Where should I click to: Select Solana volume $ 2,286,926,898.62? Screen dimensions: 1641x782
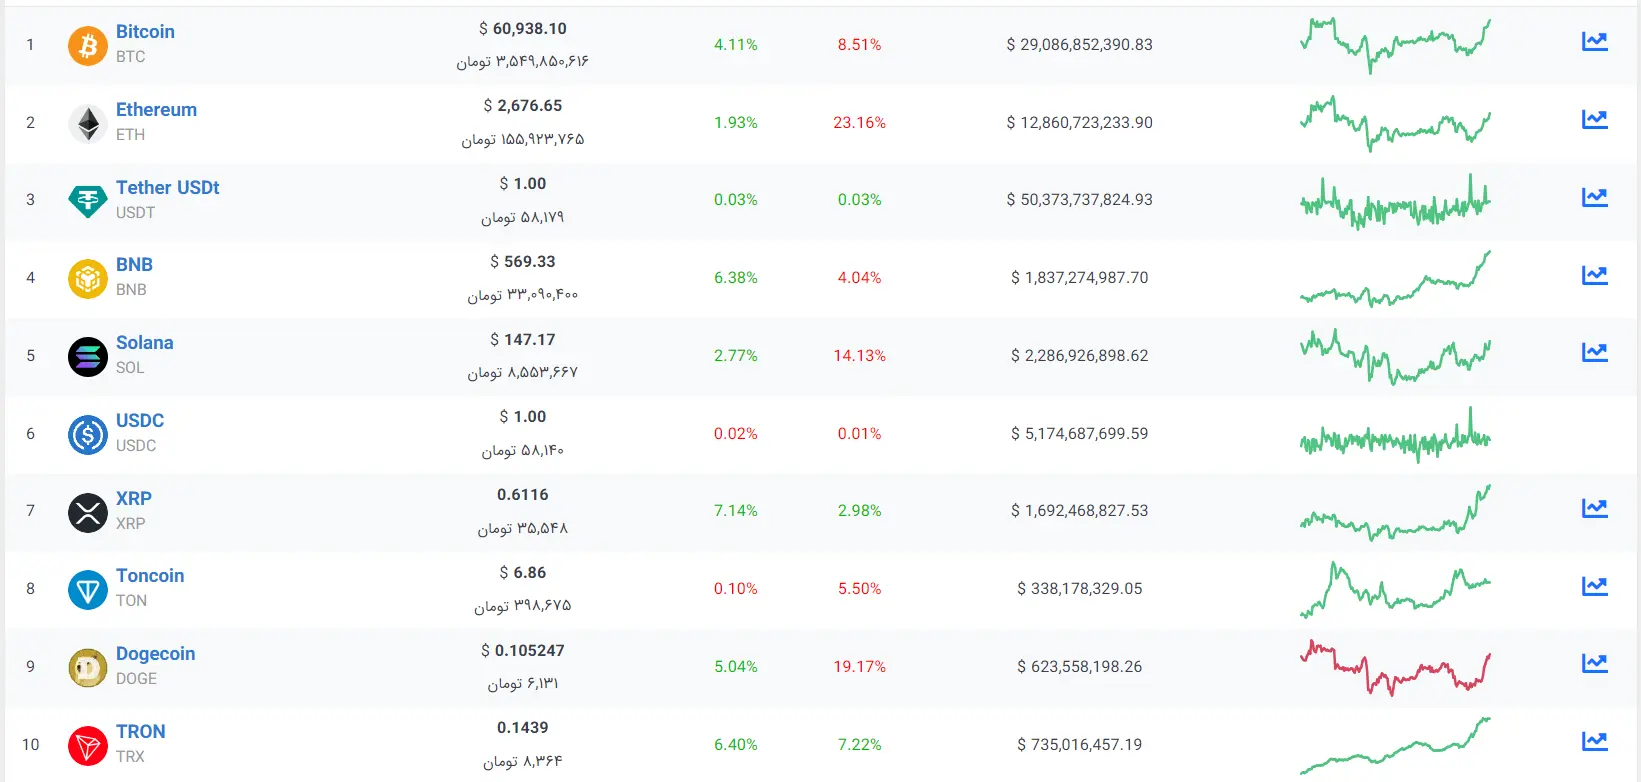coord(1080,356)
